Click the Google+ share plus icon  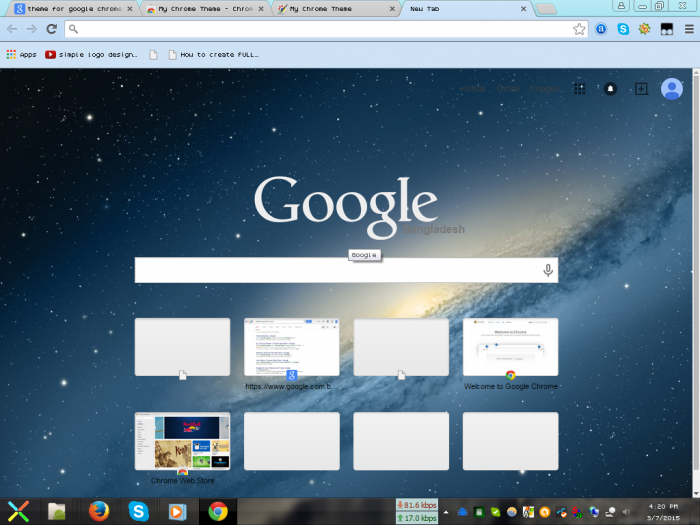(642, 89)
